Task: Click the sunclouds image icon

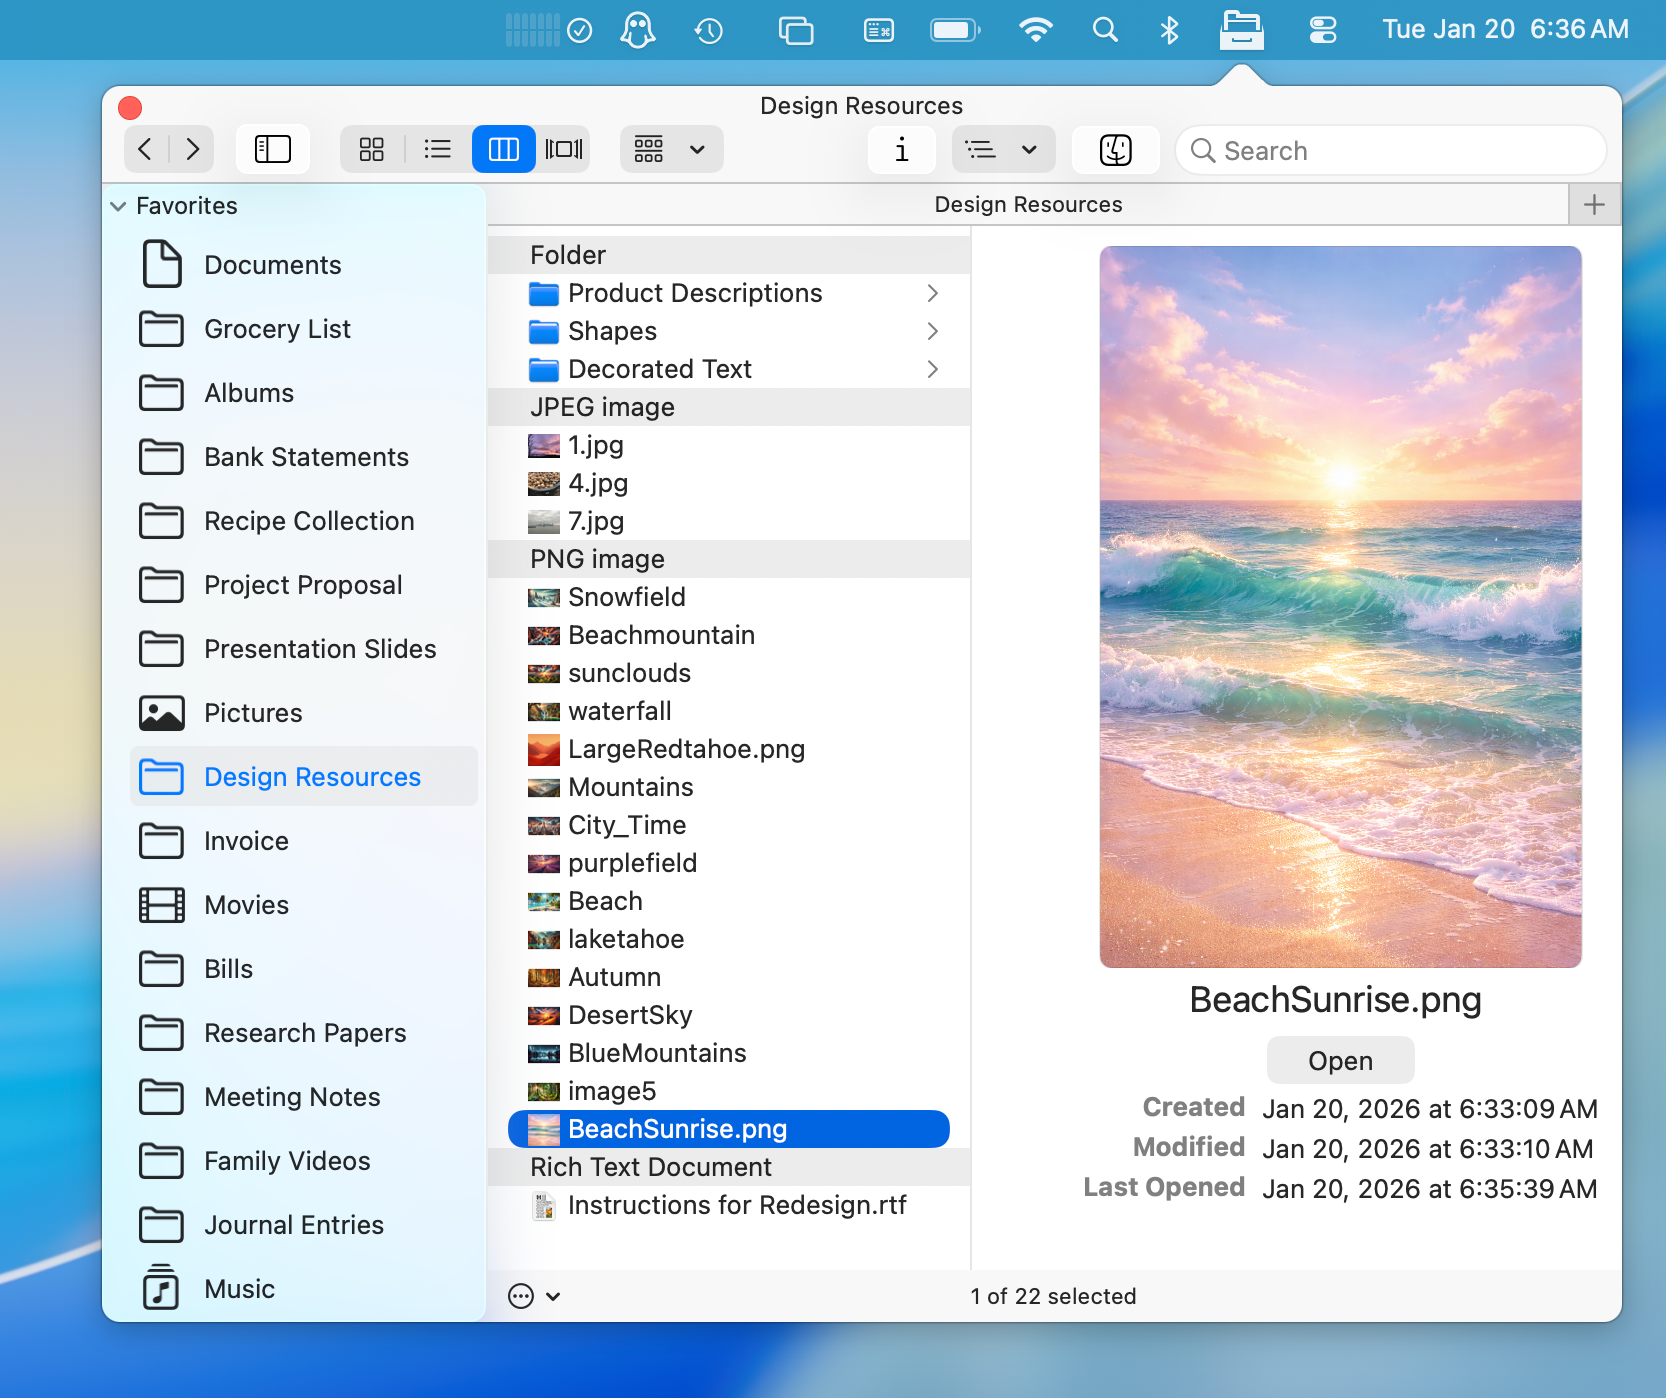Action: point(544,673)
